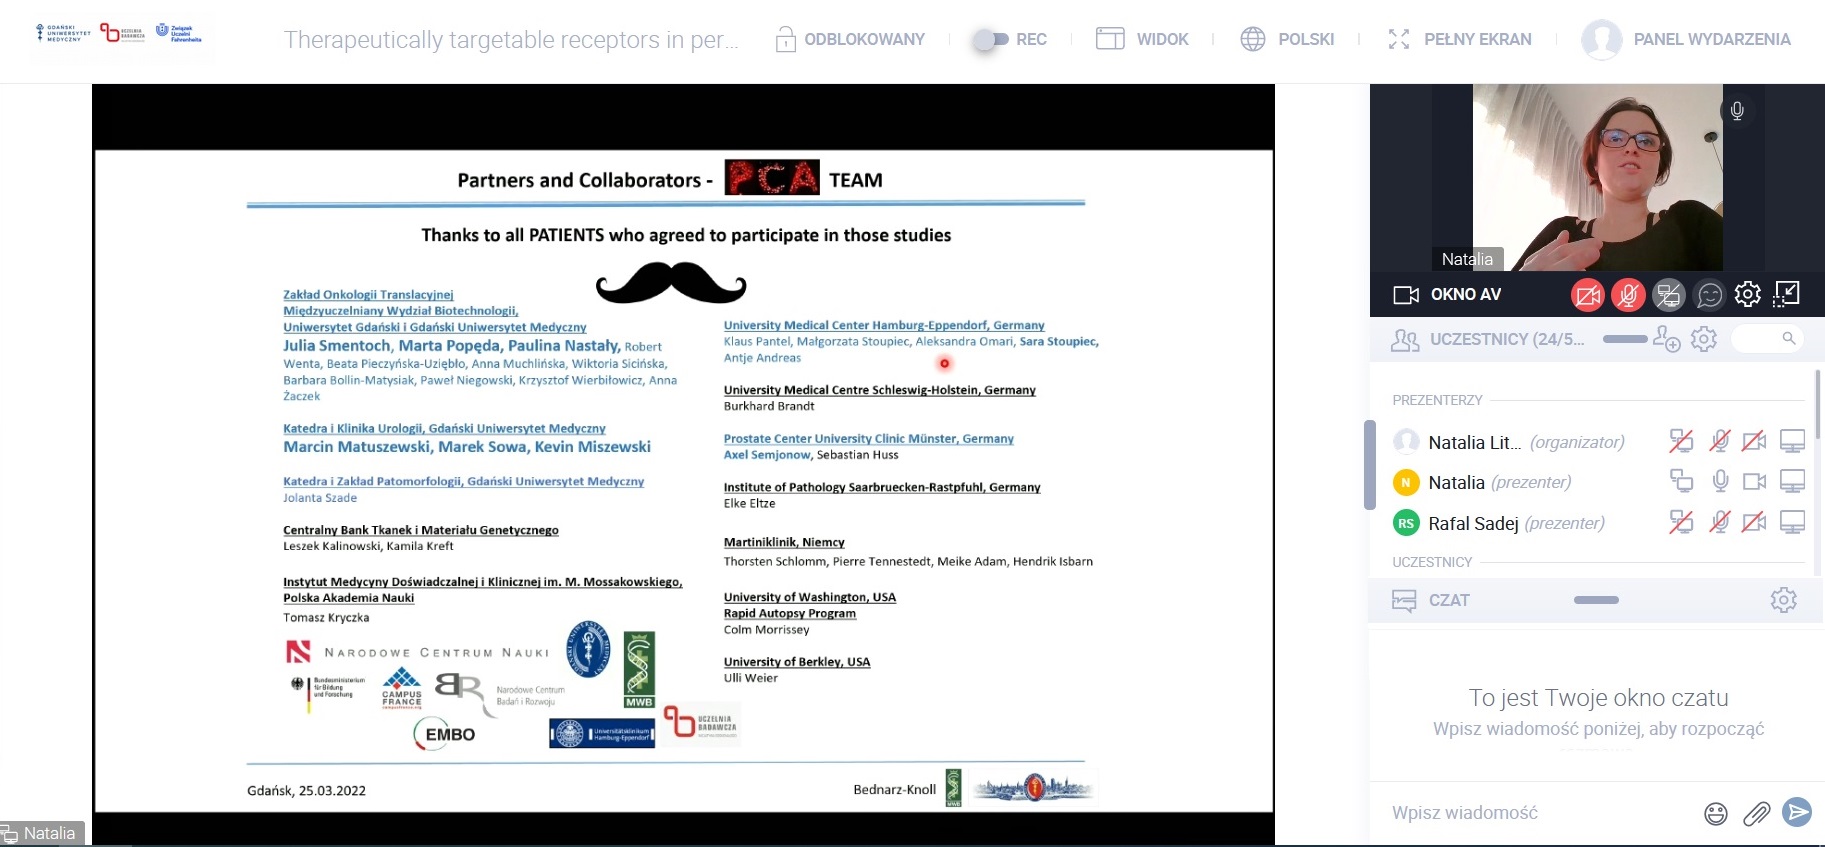Open the POLSKI language selector
The image size is (1825, 847).
click(x=1288, y=40)
